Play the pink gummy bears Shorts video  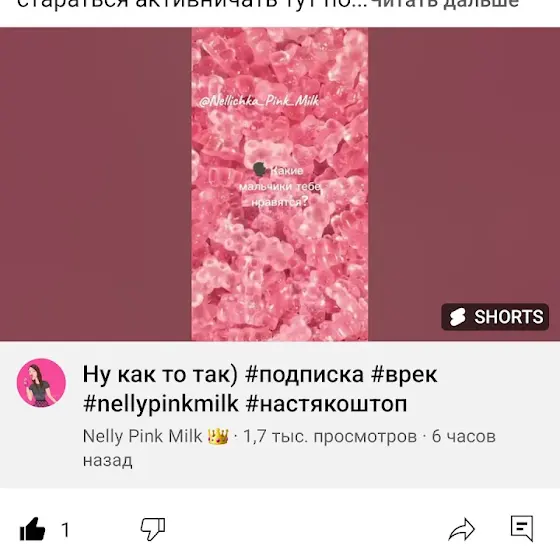280,184
